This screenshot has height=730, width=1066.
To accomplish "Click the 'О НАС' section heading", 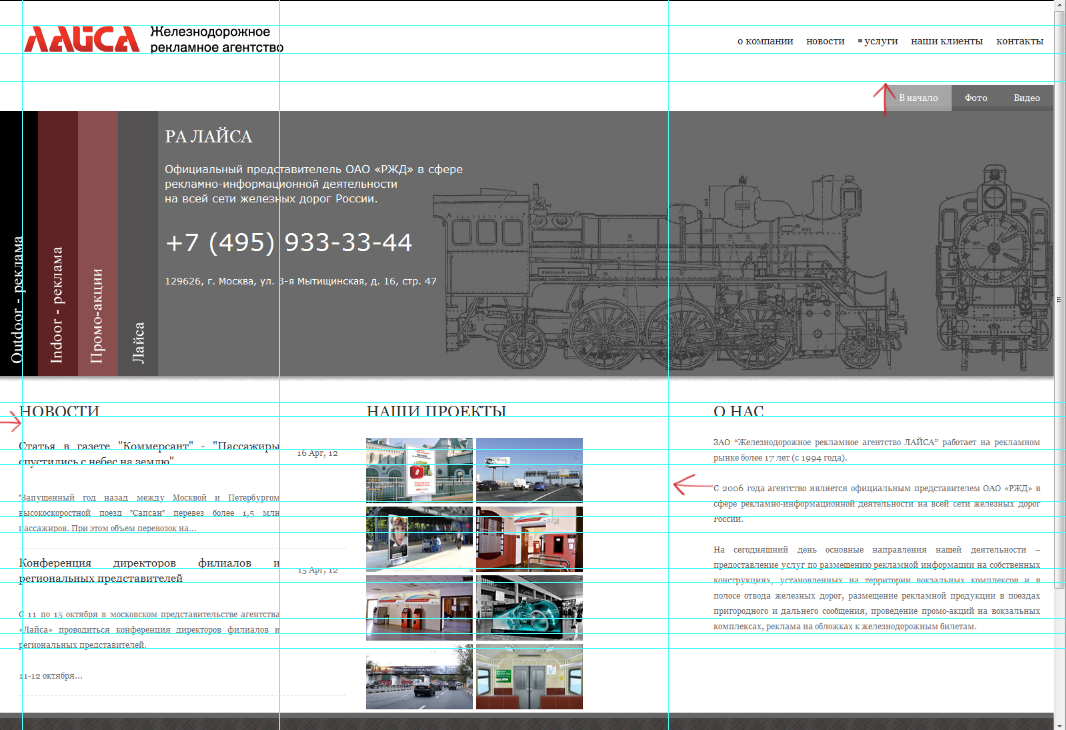I will 738,411.
